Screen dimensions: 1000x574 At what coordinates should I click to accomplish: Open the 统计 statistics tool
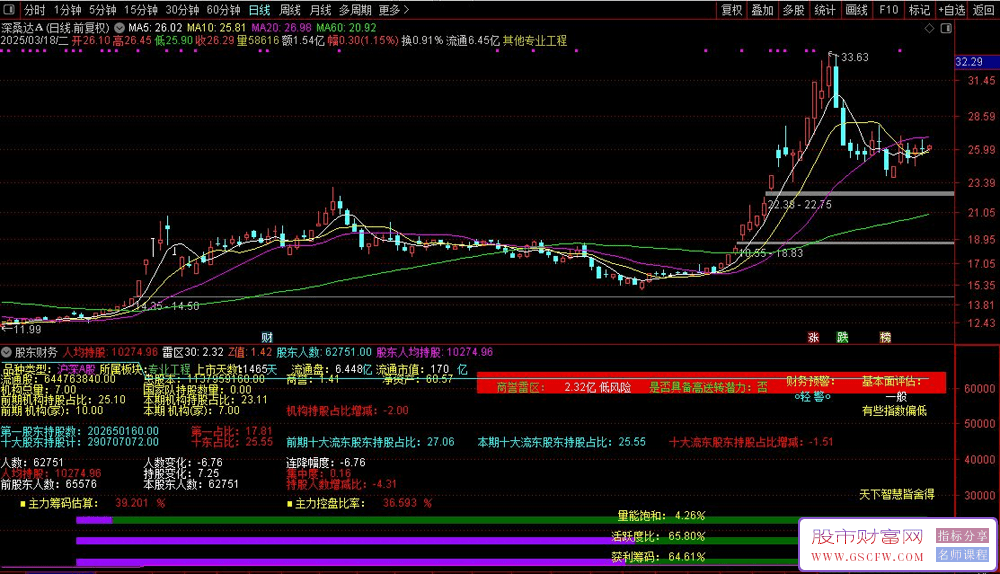pos(825,10)
